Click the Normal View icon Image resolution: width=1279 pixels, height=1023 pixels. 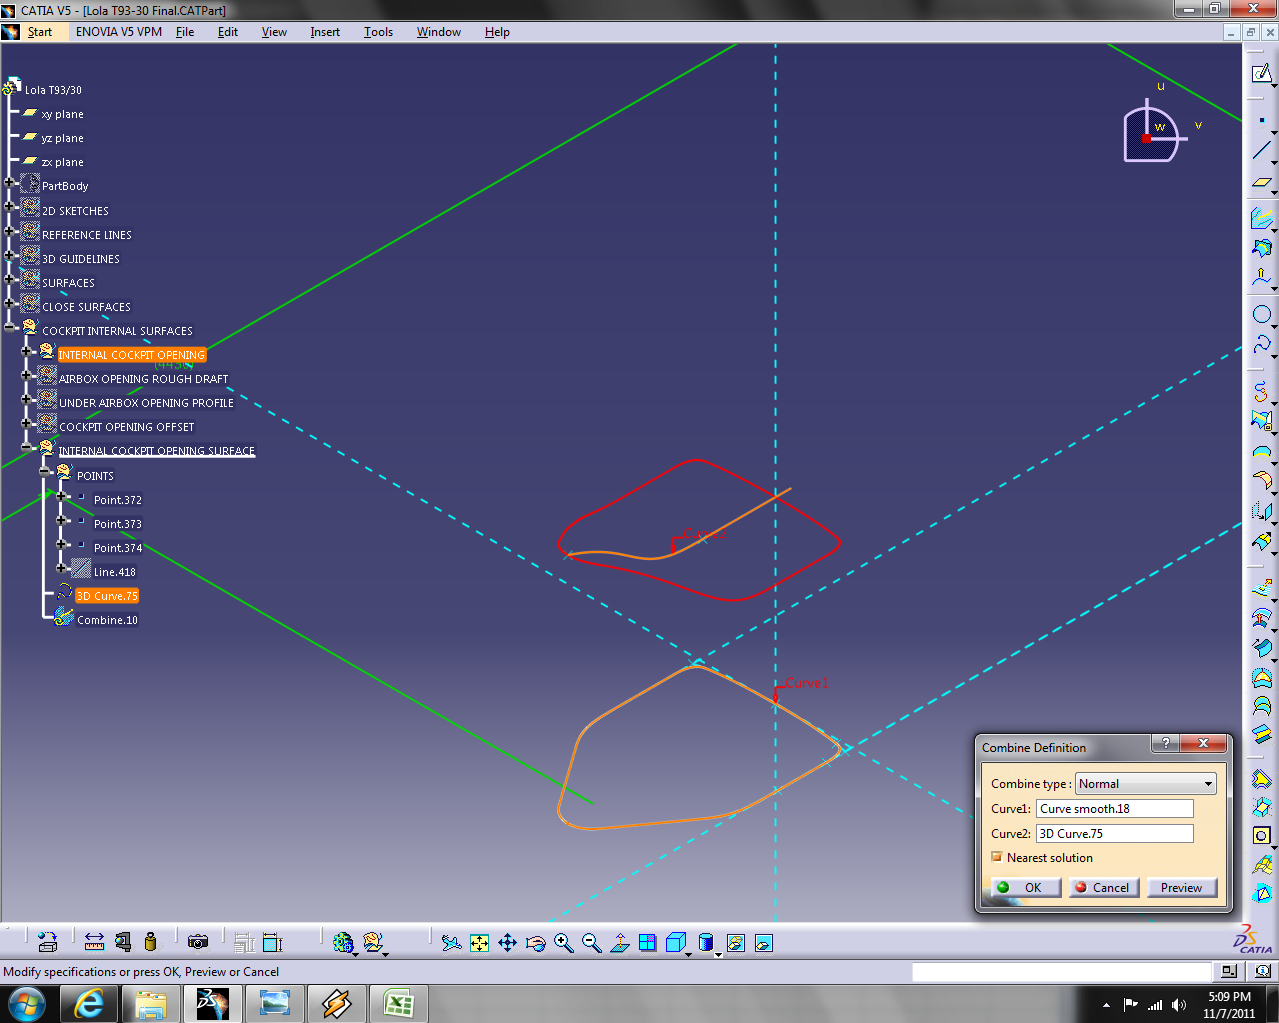[619, 942]
